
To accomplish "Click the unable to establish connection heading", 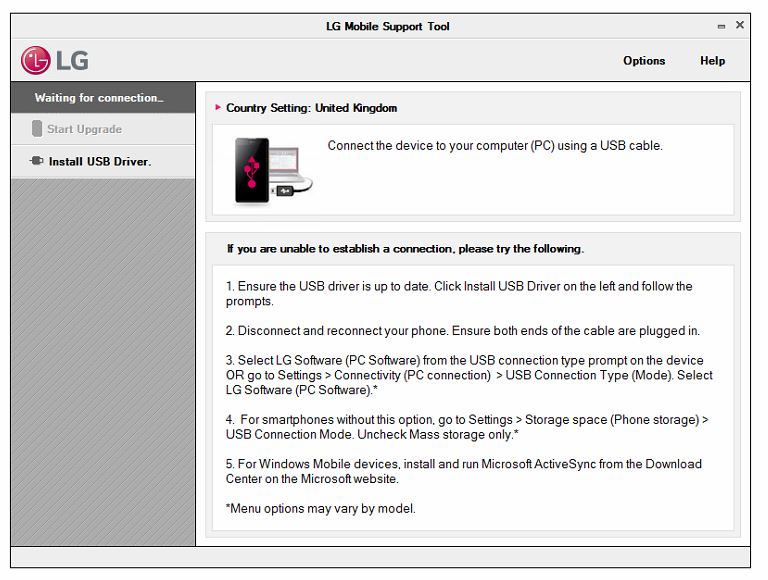I will (x=405, y=249).
